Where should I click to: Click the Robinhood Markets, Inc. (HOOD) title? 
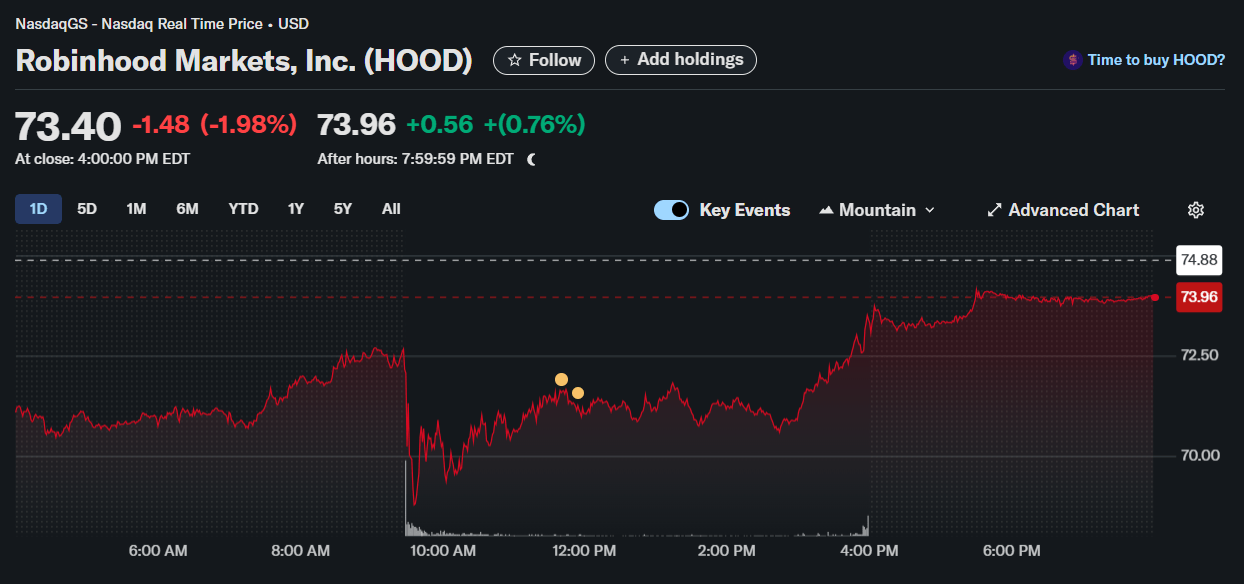pos(244,60)
